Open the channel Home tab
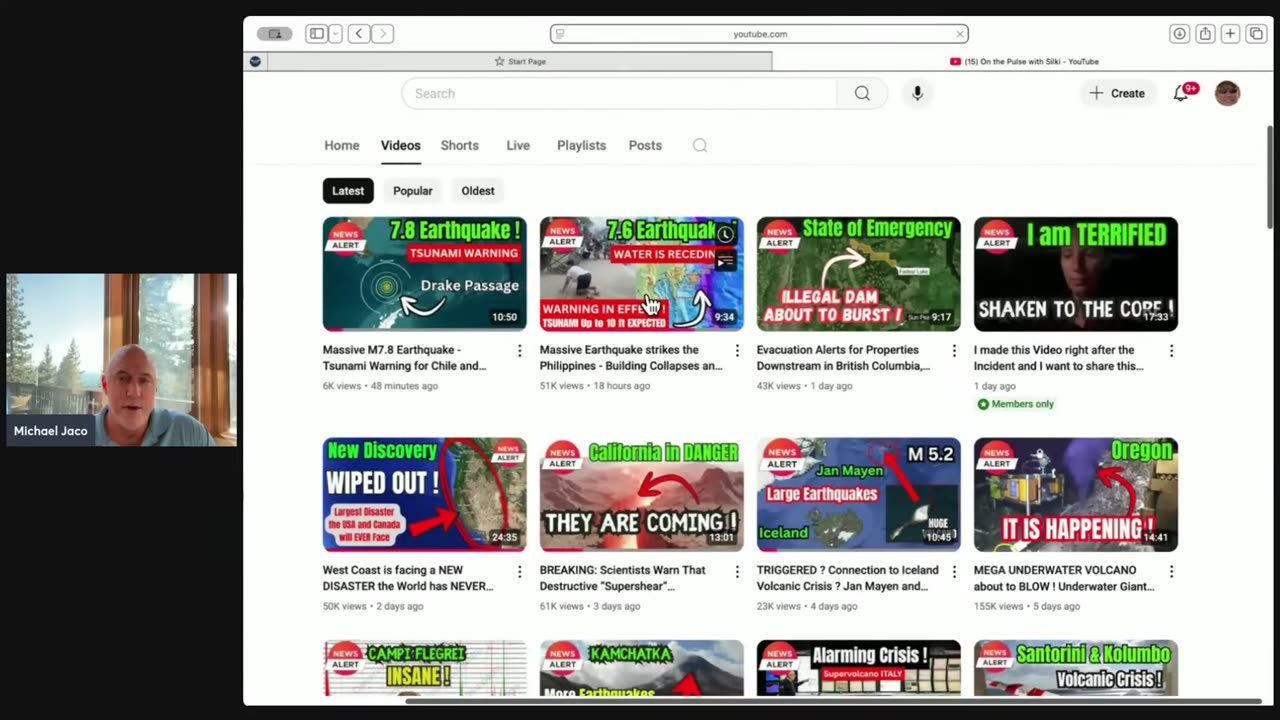The image size is (1280, 720). tap(341, 145)
